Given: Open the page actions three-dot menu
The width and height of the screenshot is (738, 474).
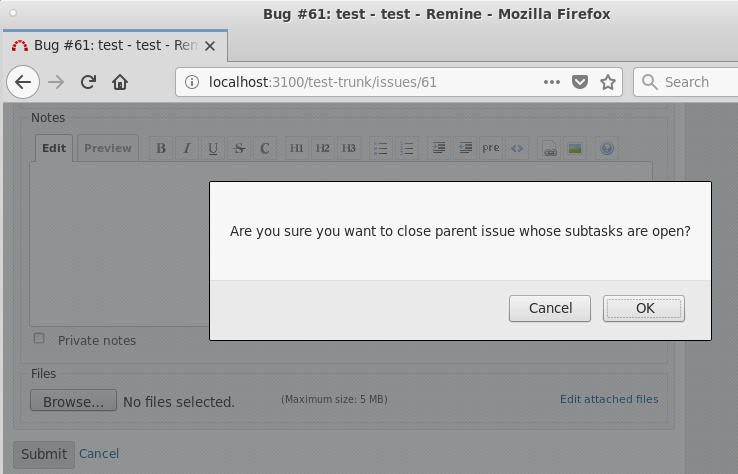Looking at the screenshot, I should (x=552, y=82).
